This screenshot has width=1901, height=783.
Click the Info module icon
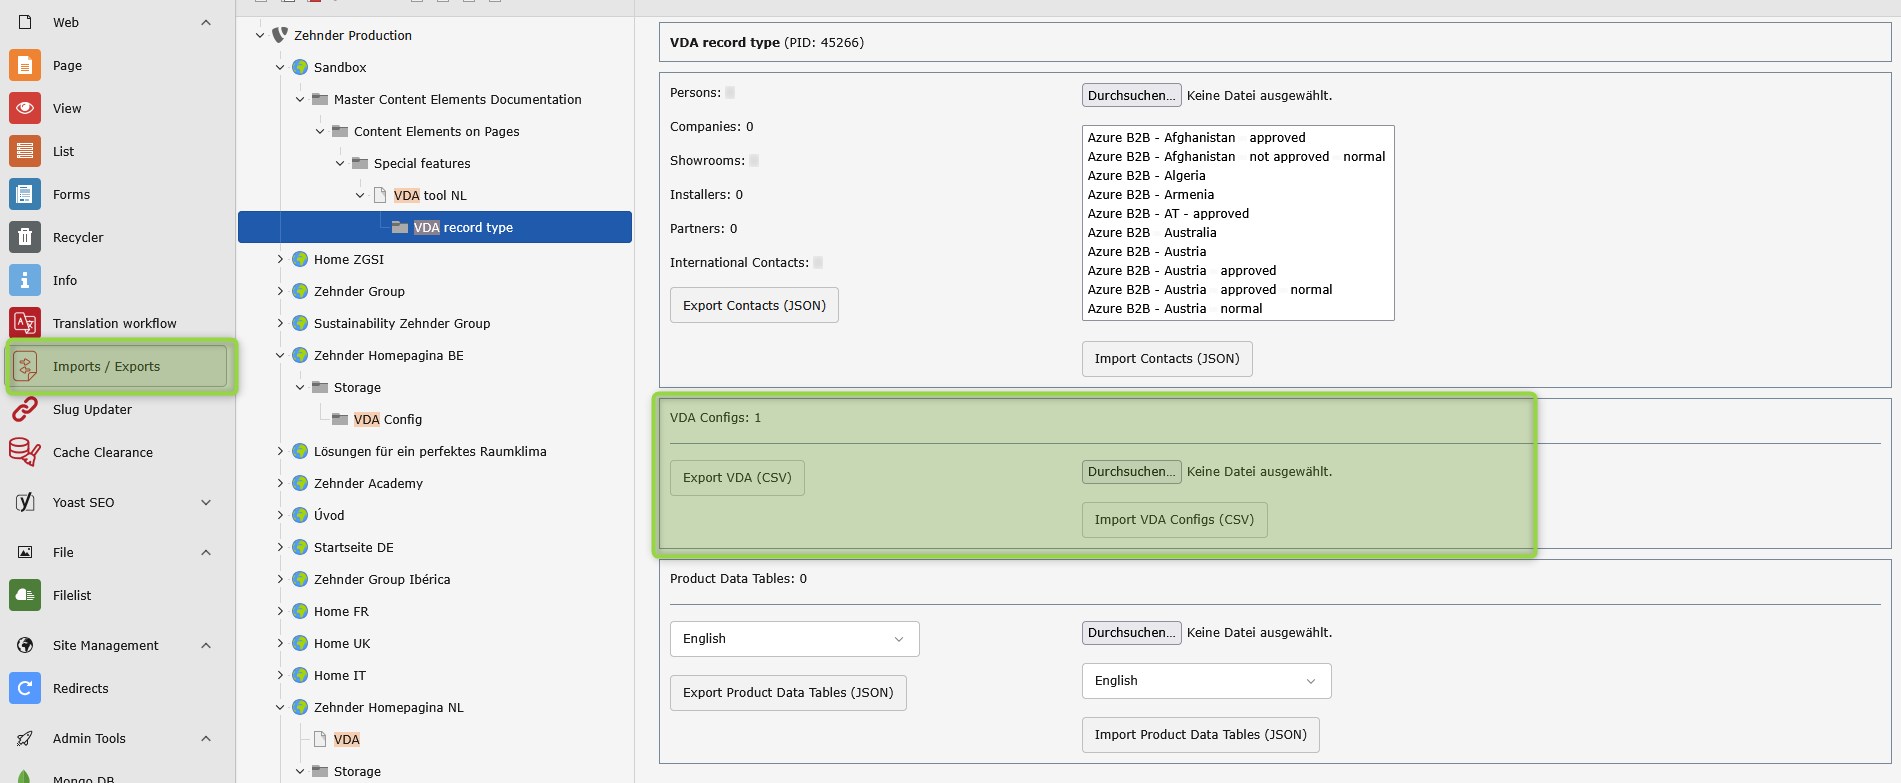[x=25, y=280]
